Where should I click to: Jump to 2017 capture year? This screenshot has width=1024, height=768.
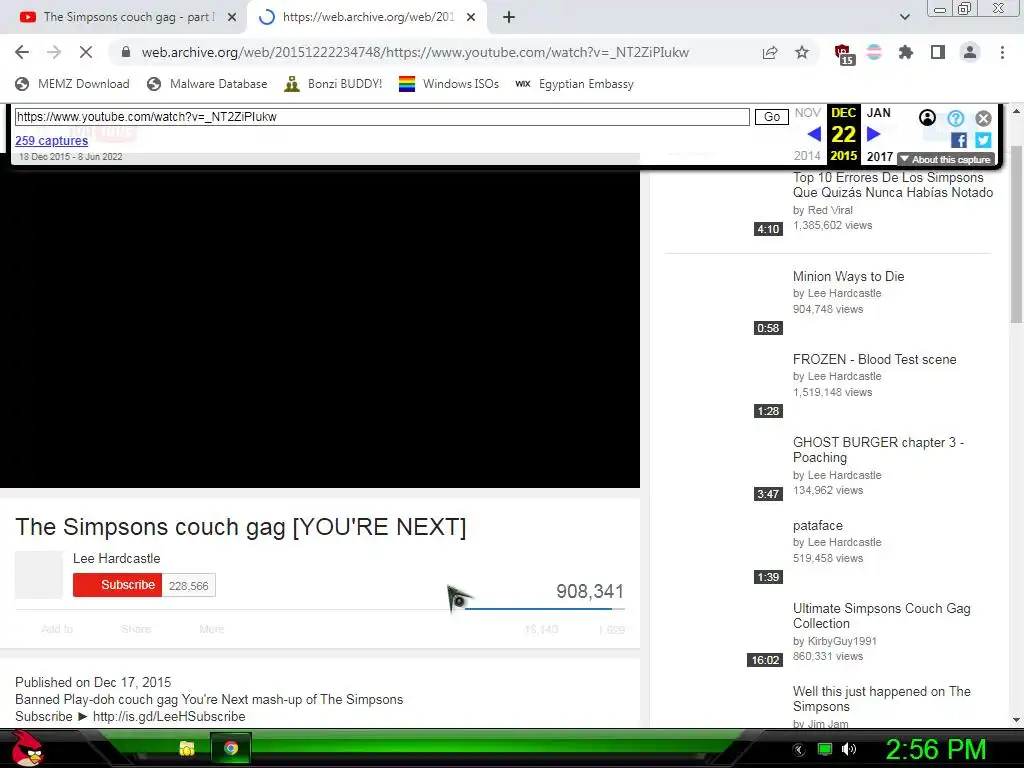pyautogui.click(x=880, y=156)
